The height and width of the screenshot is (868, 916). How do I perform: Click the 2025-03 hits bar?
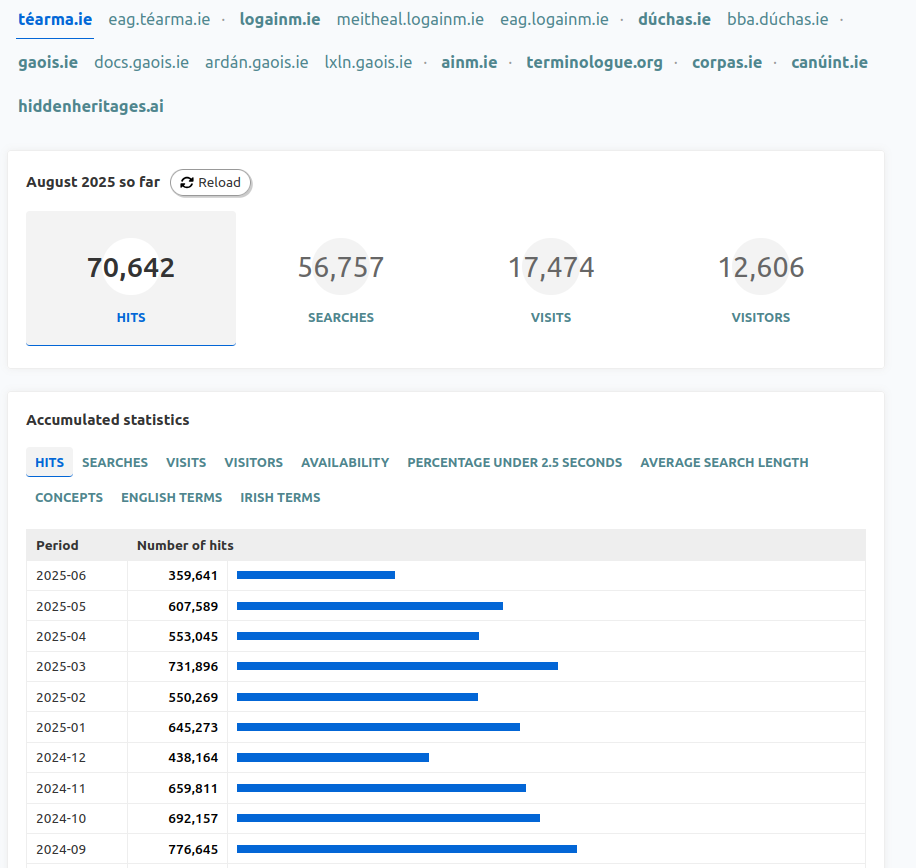click(395, 666)
